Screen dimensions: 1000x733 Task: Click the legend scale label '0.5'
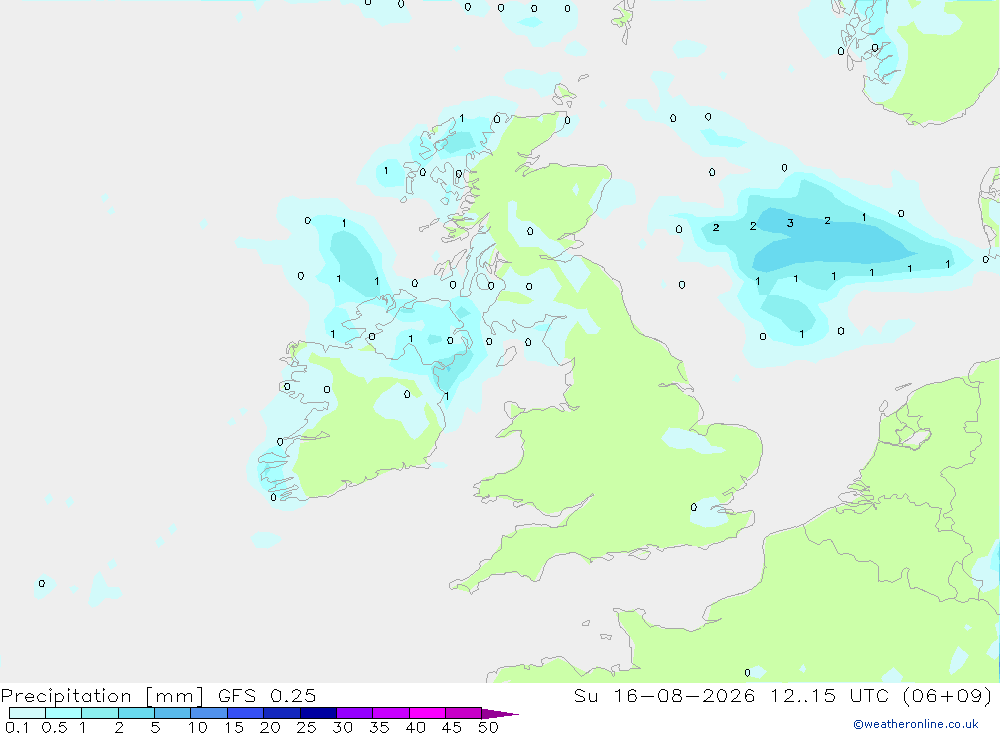coord(54,727)
